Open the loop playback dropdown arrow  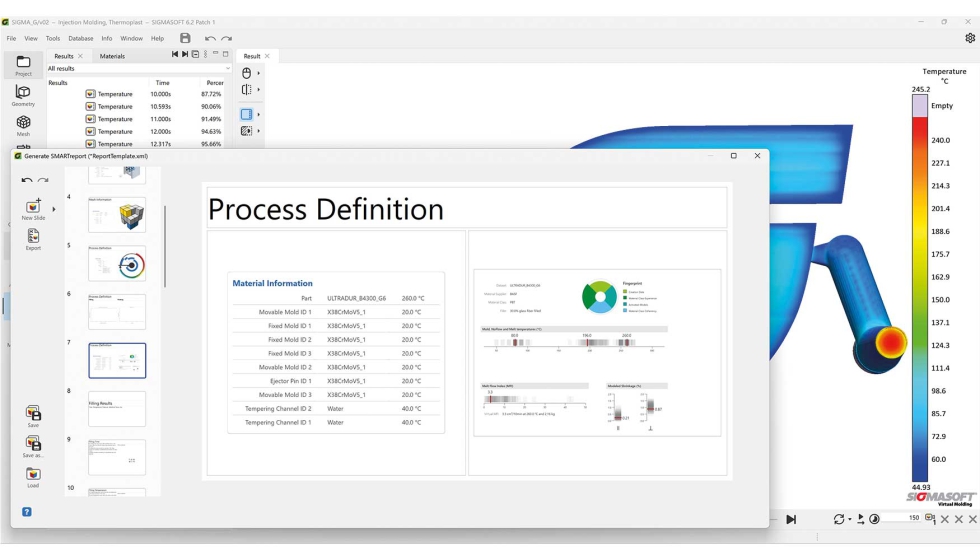849,520
